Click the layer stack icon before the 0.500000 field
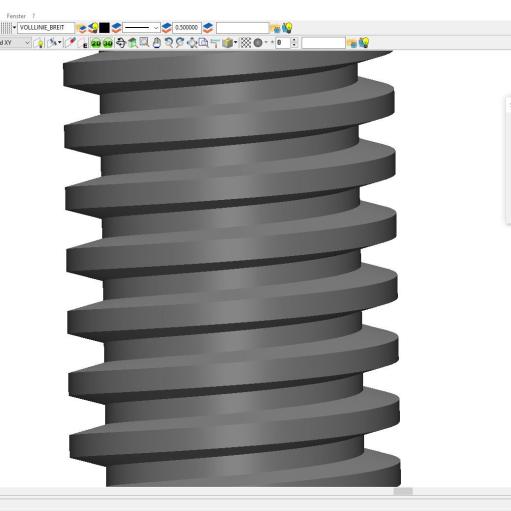The width and height of the screenshot is (511, 511). pyautogui.click(x=167, y=28)
